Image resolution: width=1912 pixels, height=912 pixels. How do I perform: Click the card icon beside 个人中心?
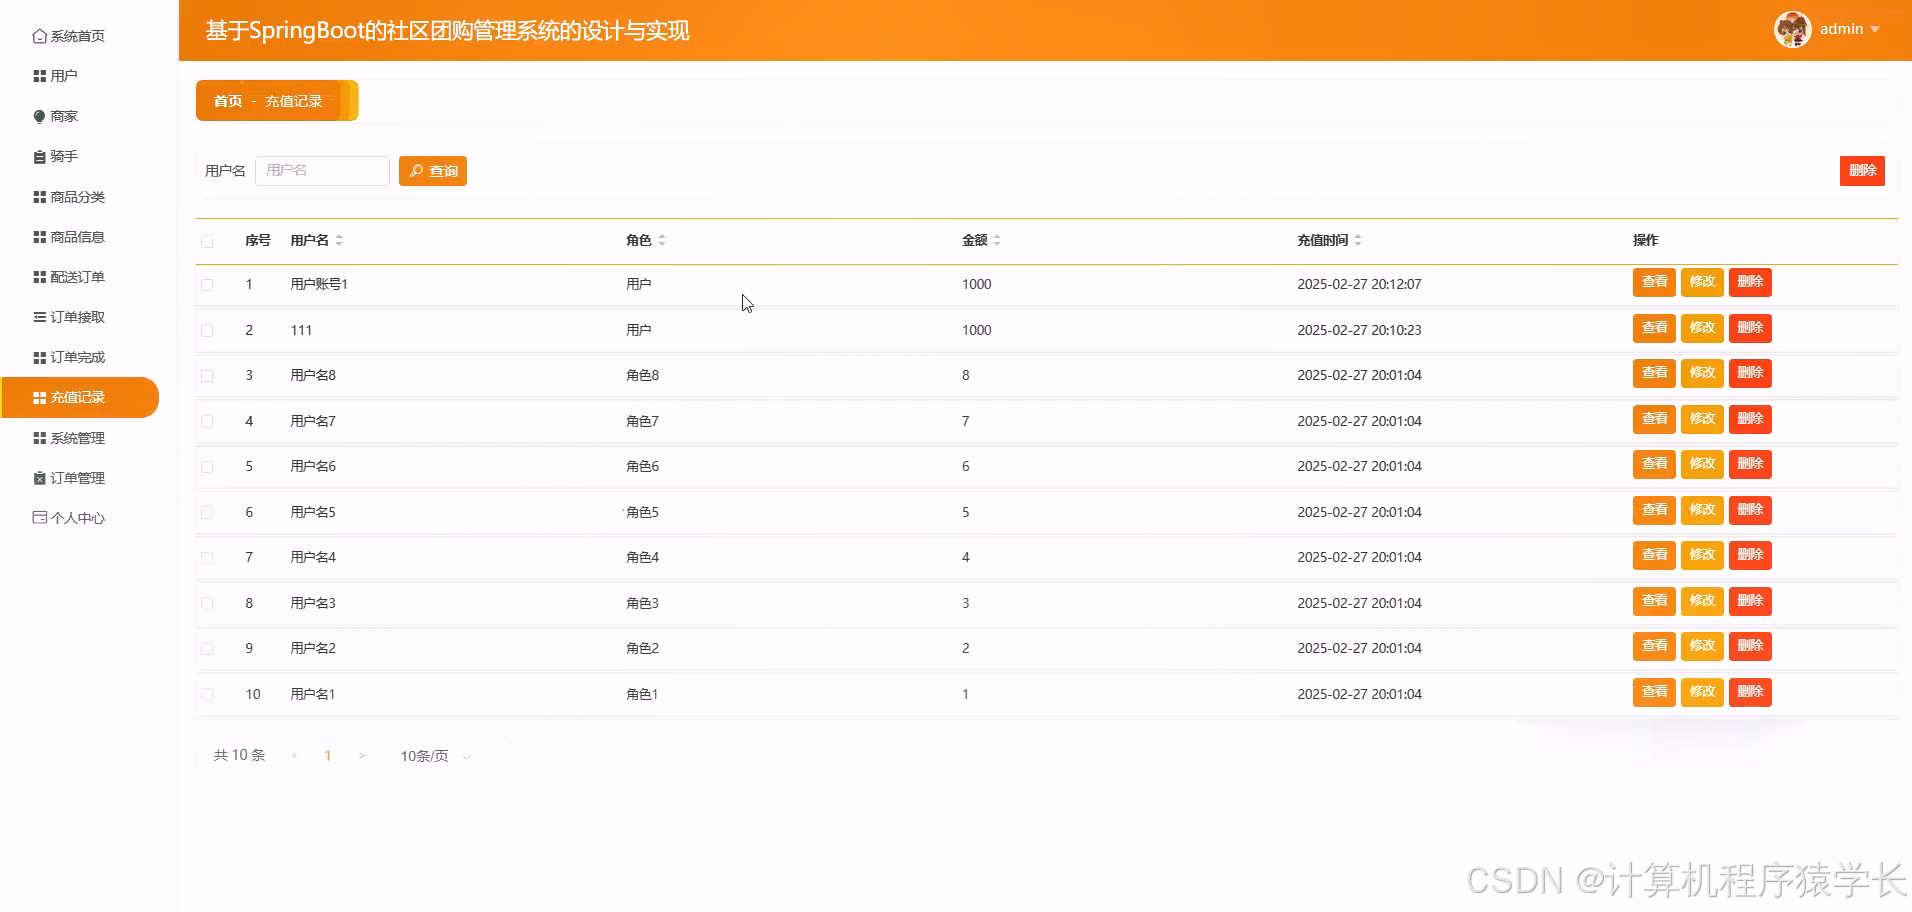click(39, 518)
